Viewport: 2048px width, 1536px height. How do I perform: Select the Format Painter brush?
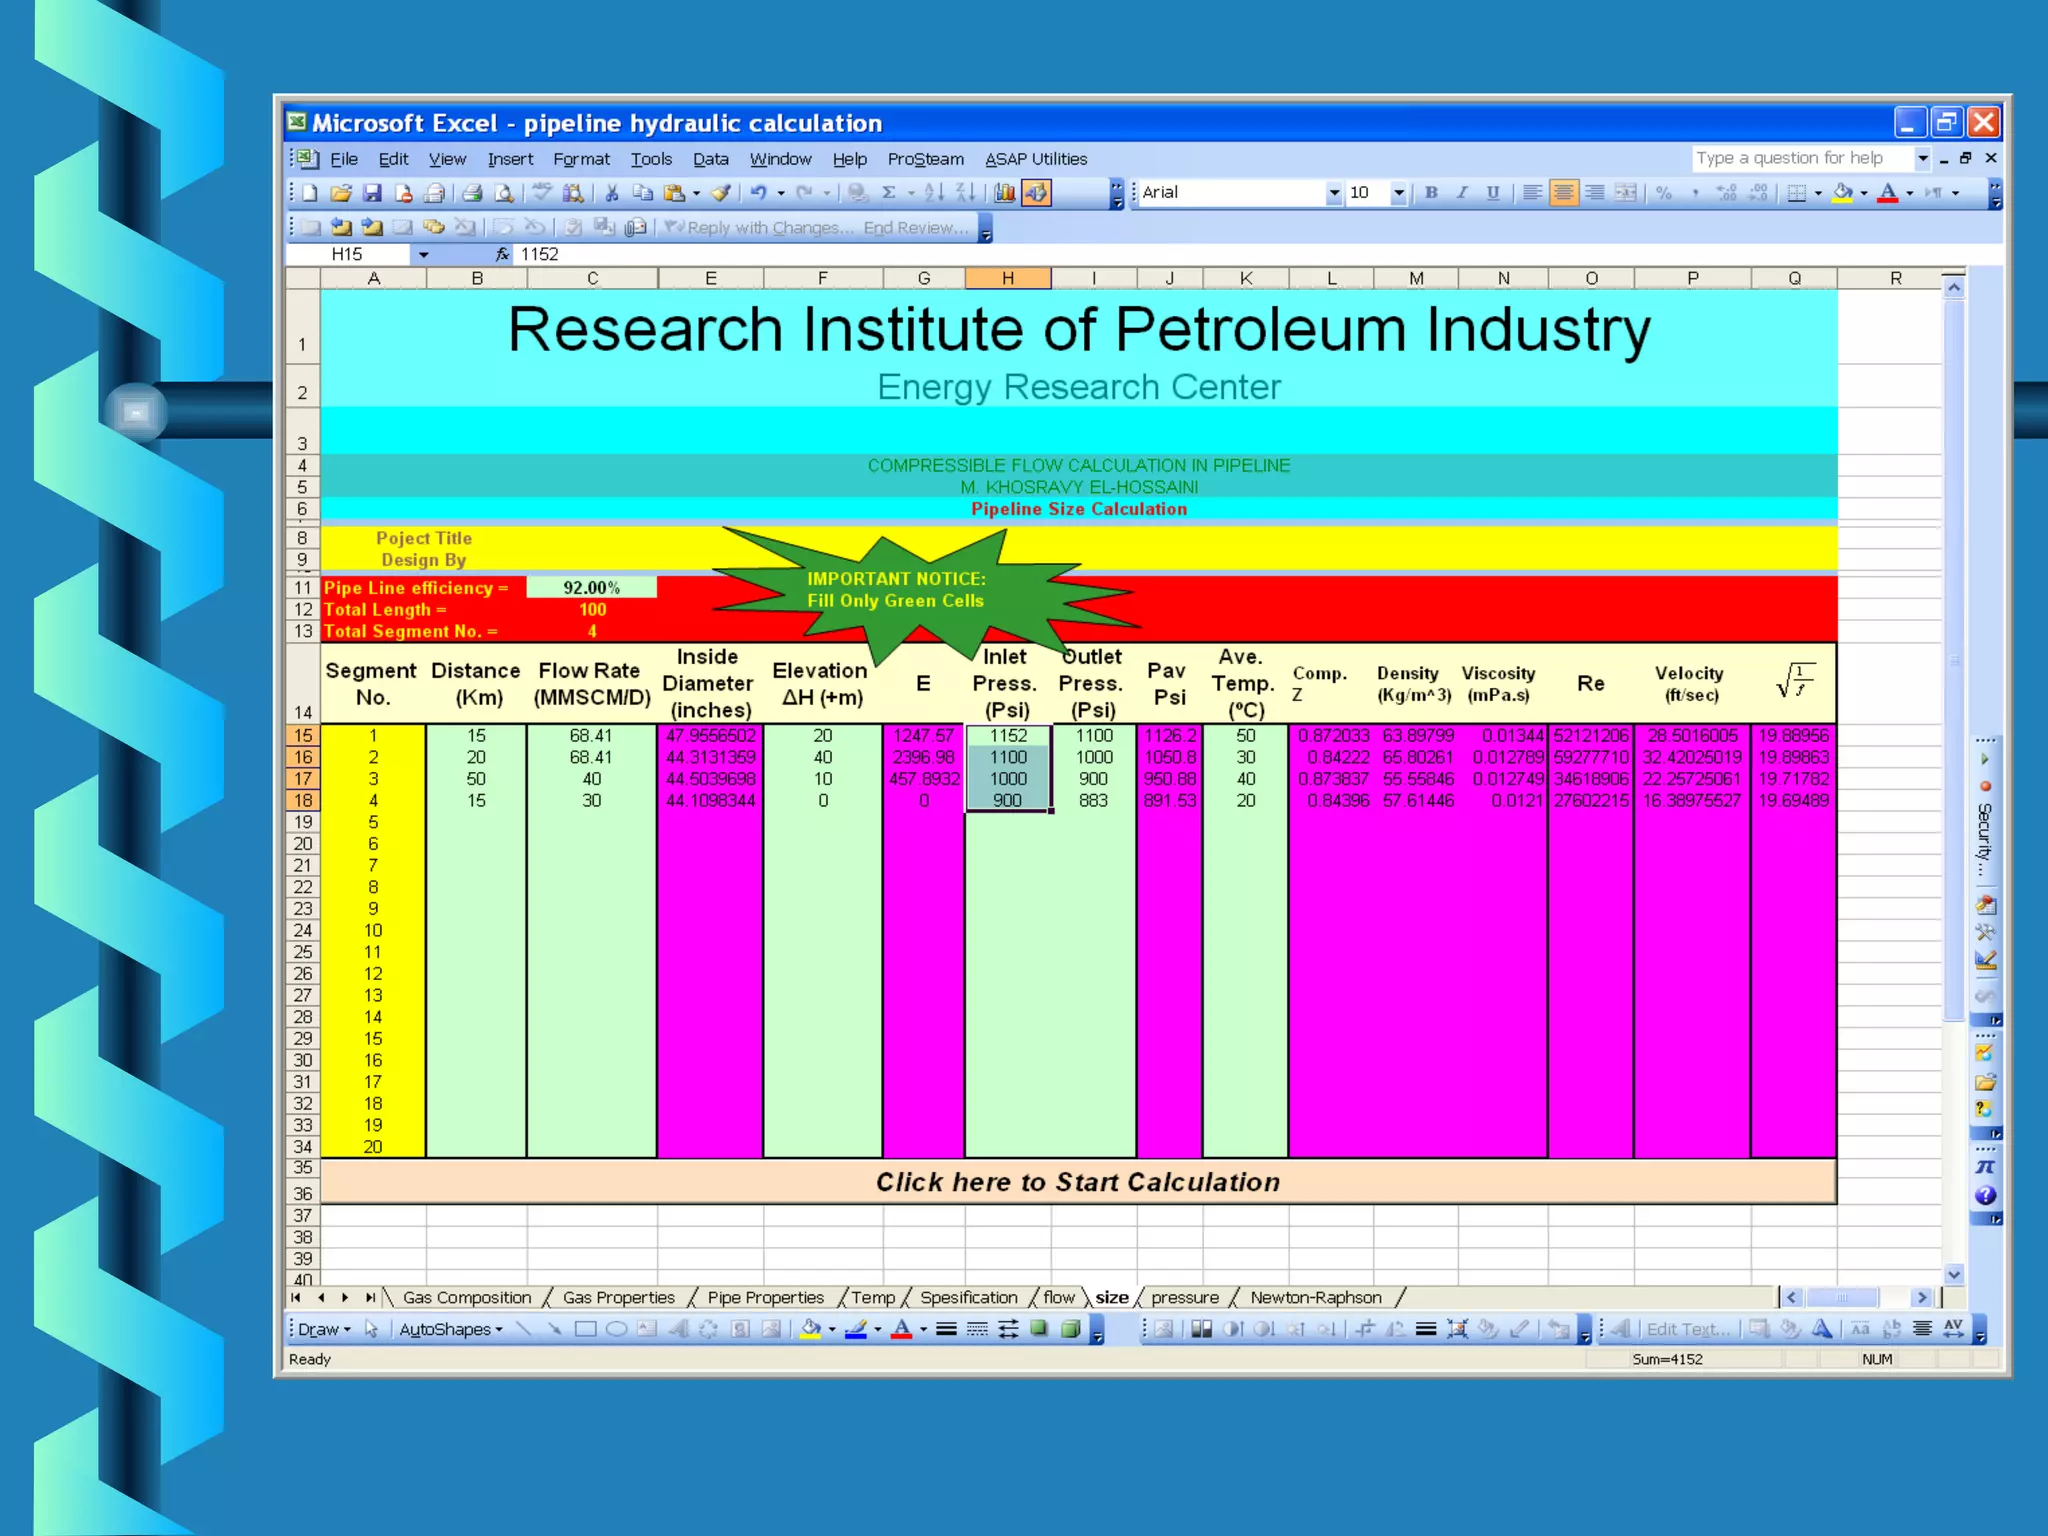721,193
